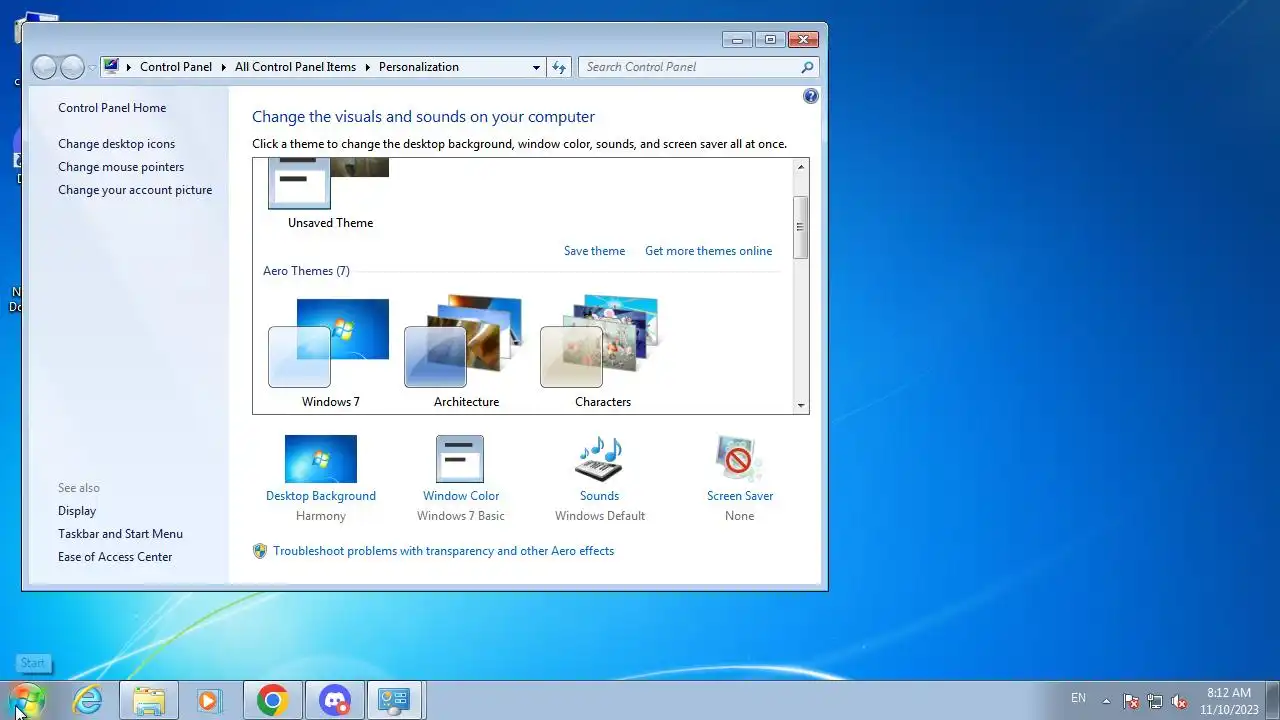Launch Internet Explorer from the taskbar
This screenshot has height=720, width=1280.
pos(88,700)
